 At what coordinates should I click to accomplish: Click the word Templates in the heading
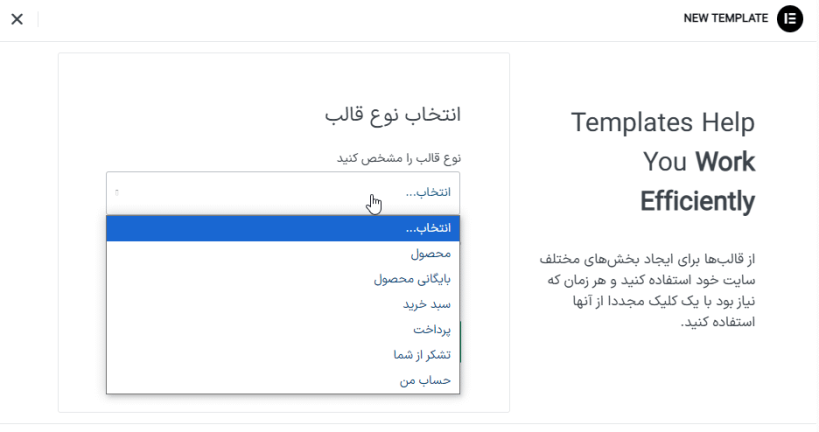(632, 123)
